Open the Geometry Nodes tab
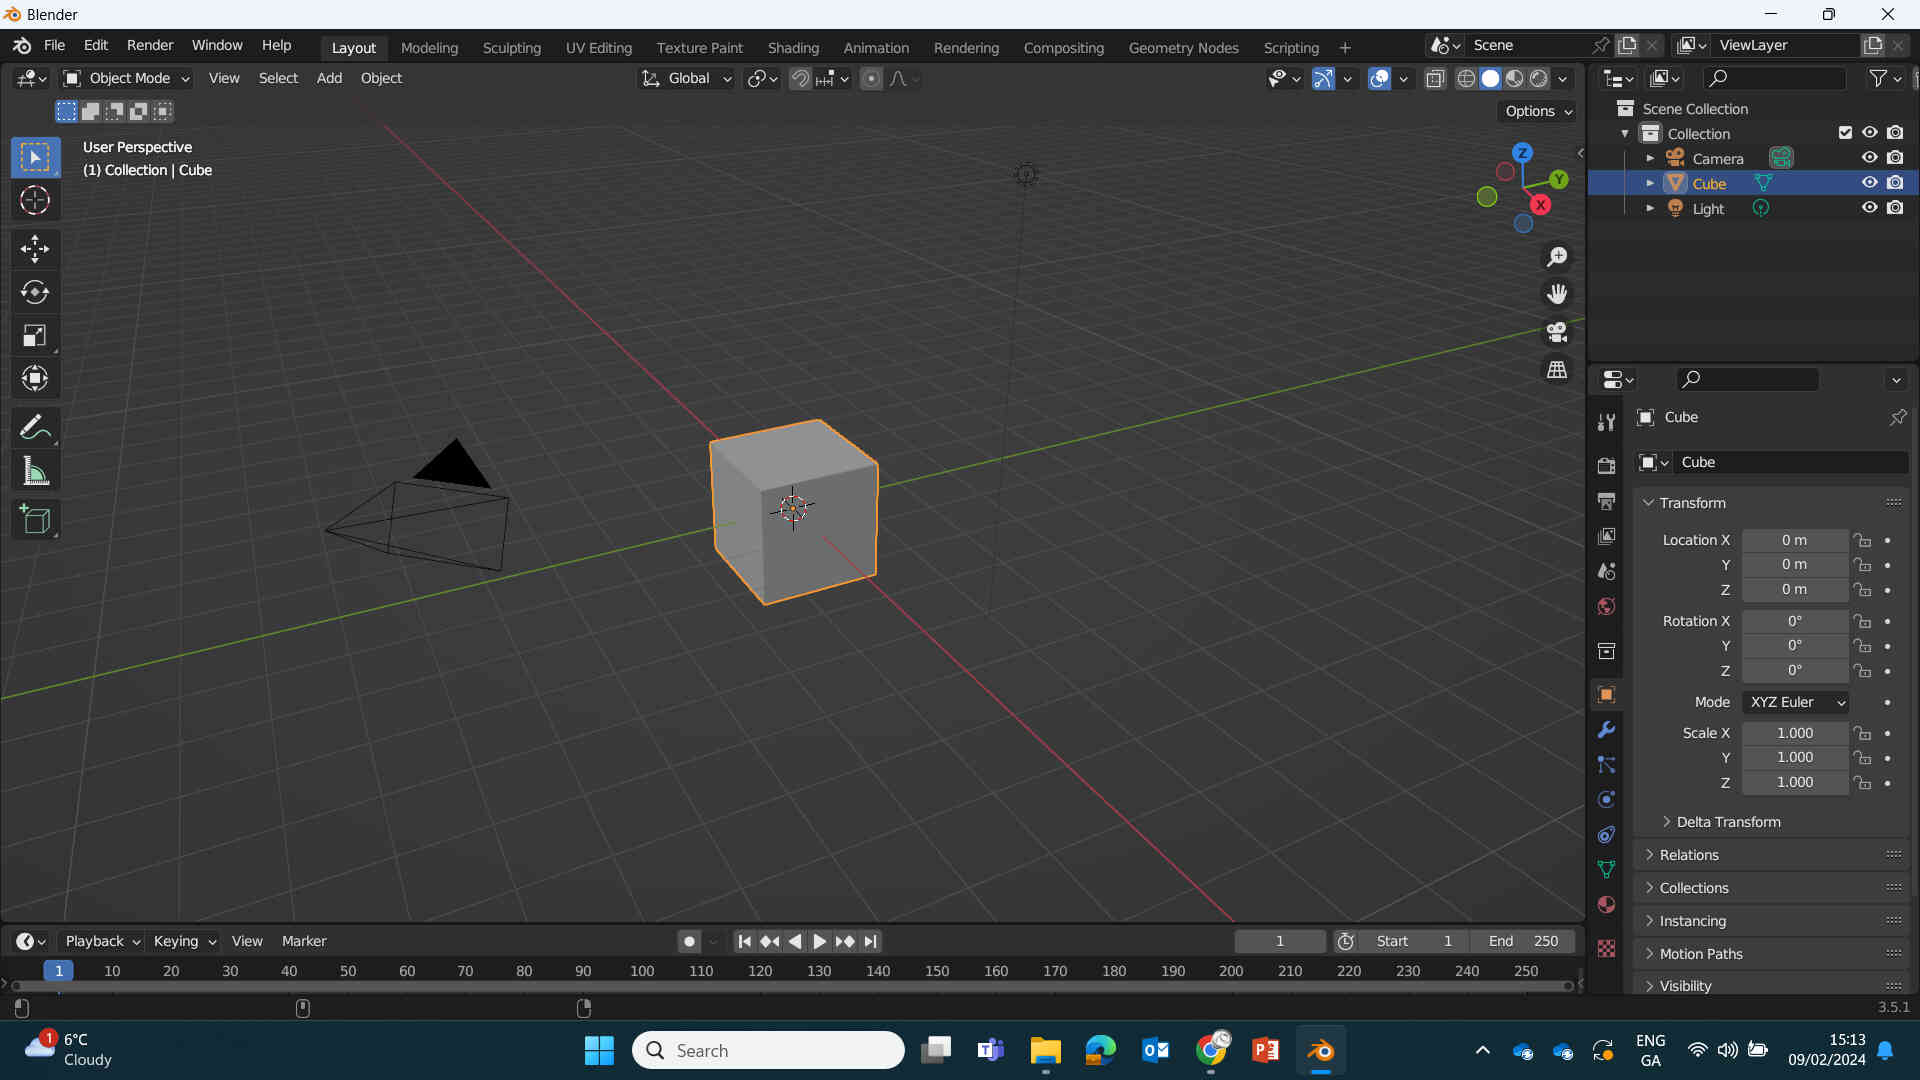The image size is (1920, 1080). (x=1183, y=47)
